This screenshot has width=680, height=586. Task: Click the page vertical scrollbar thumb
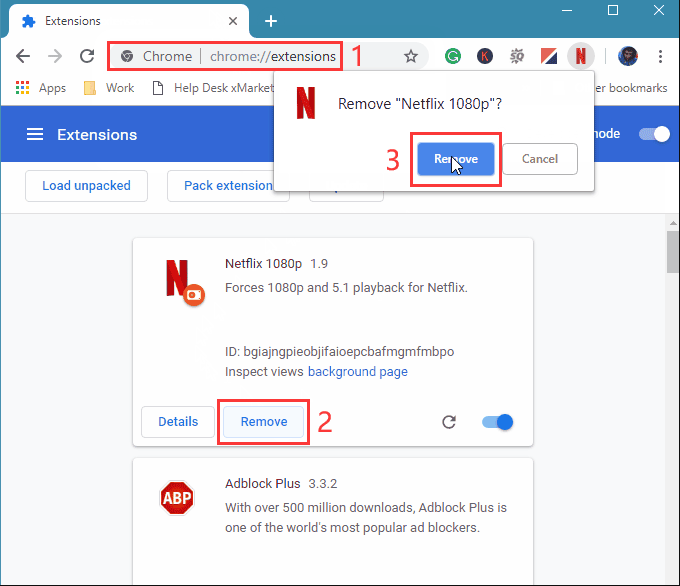coord(673,252)
